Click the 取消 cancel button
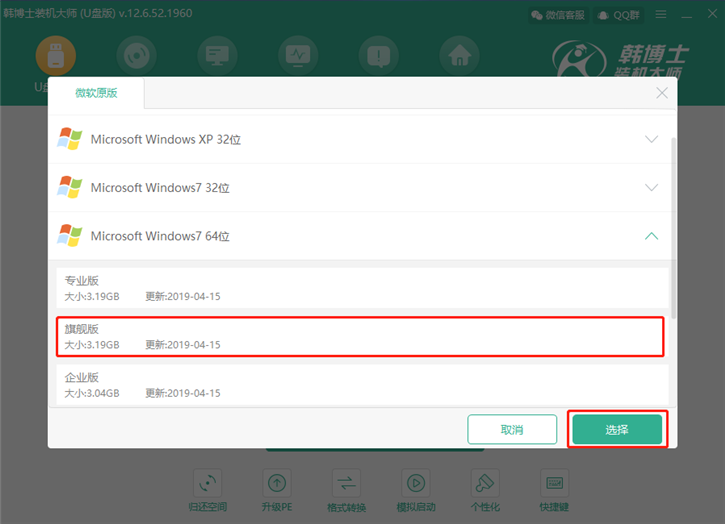725x524 pixels. 512,430
